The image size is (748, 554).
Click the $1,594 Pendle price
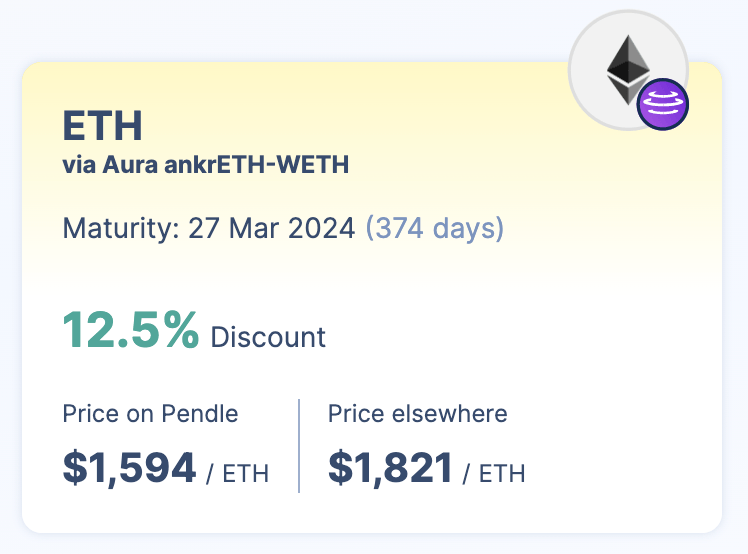[x=129, y=468]
